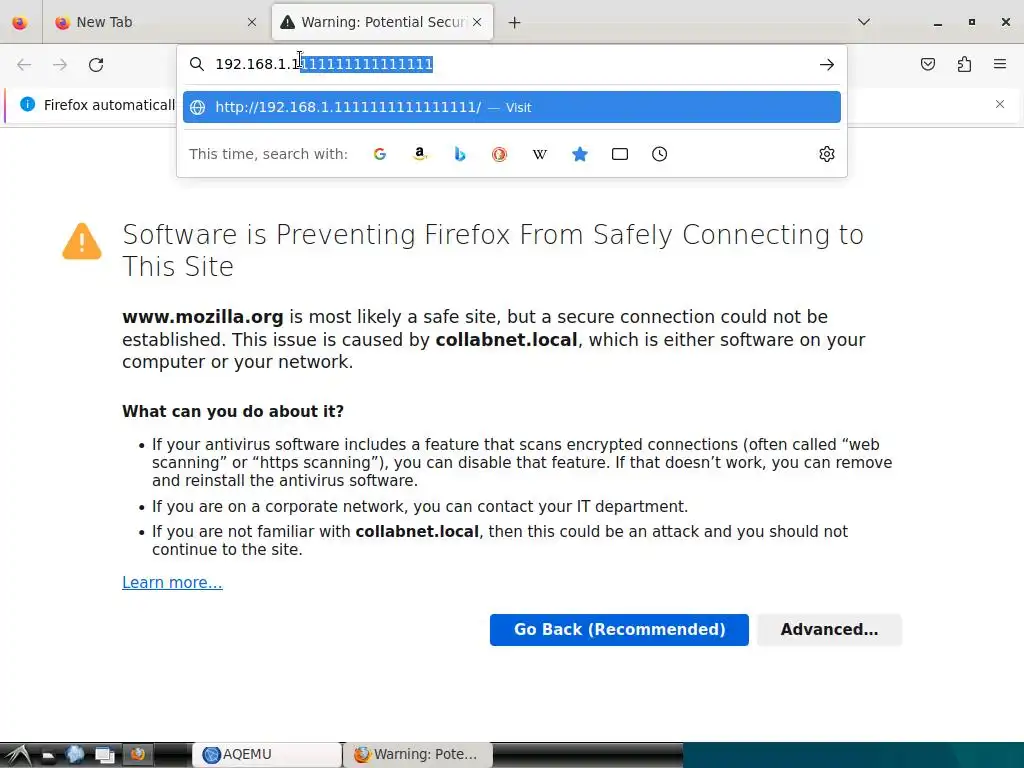Search bookmarks using the star icon
This screenshot has width=1024, height=768.
[x=580, y=154]
